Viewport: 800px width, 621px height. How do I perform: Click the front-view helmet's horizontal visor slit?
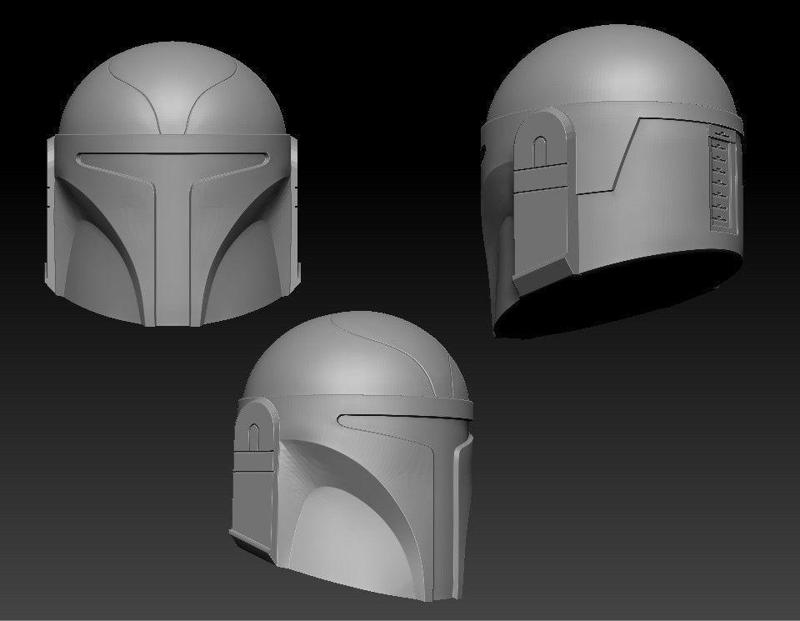(172, 160)
